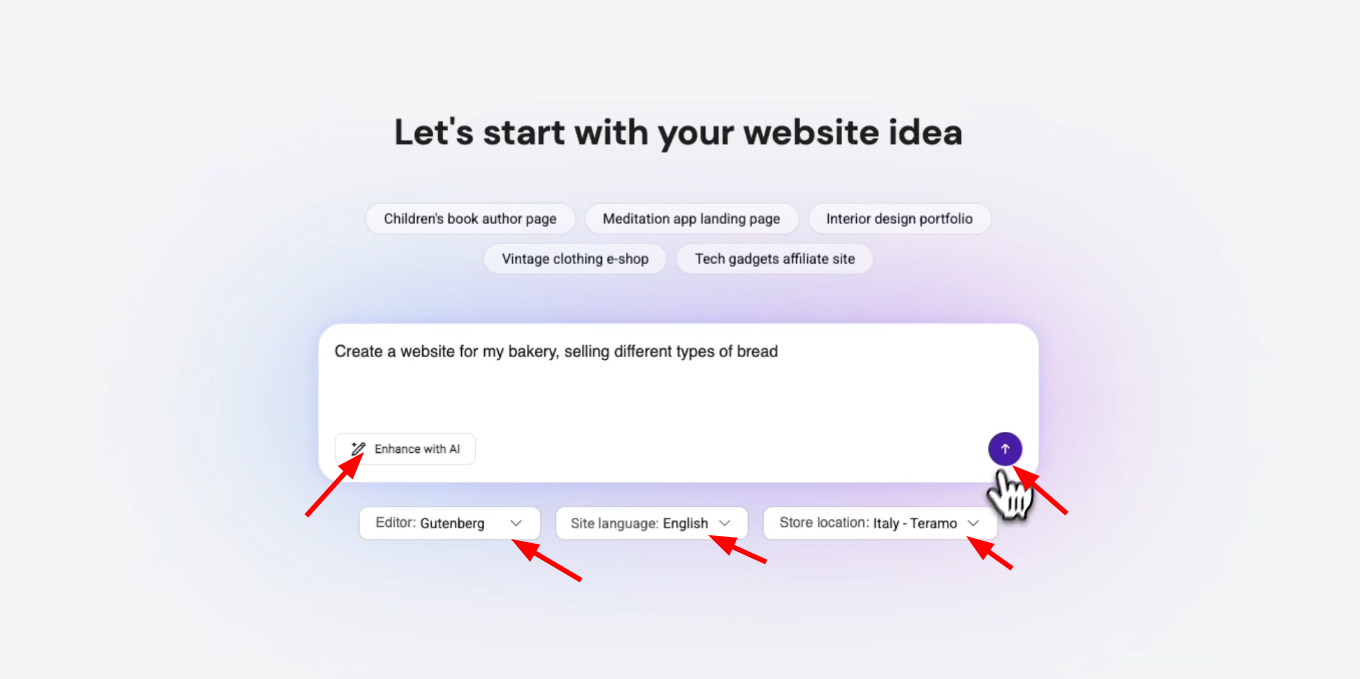1360x679 pixels.
Task: Choose the Children's book author page suggestion
Action: pos(470,219)
